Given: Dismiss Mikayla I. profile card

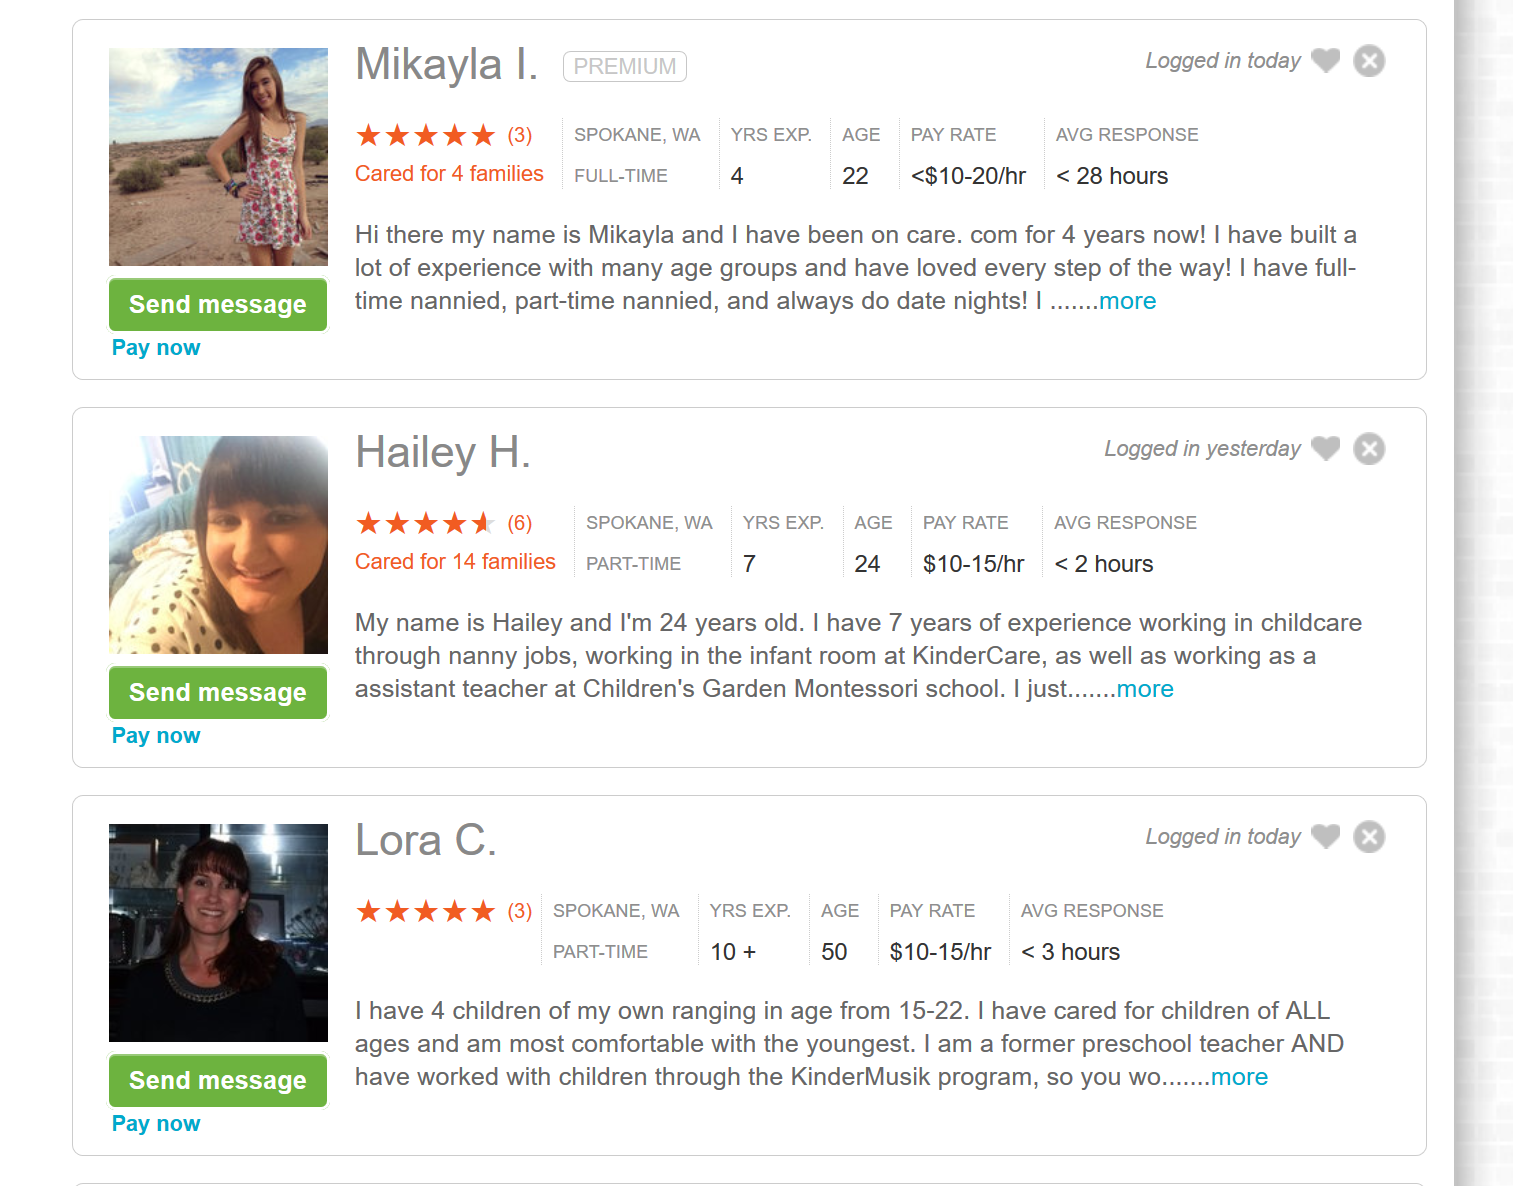Looking at the screenshot, I should [1369, 61].
